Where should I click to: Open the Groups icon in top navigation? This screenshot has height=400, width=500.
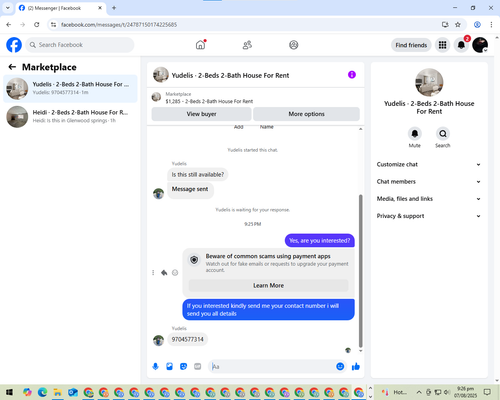pyautogui.click(x=294, y=45)
